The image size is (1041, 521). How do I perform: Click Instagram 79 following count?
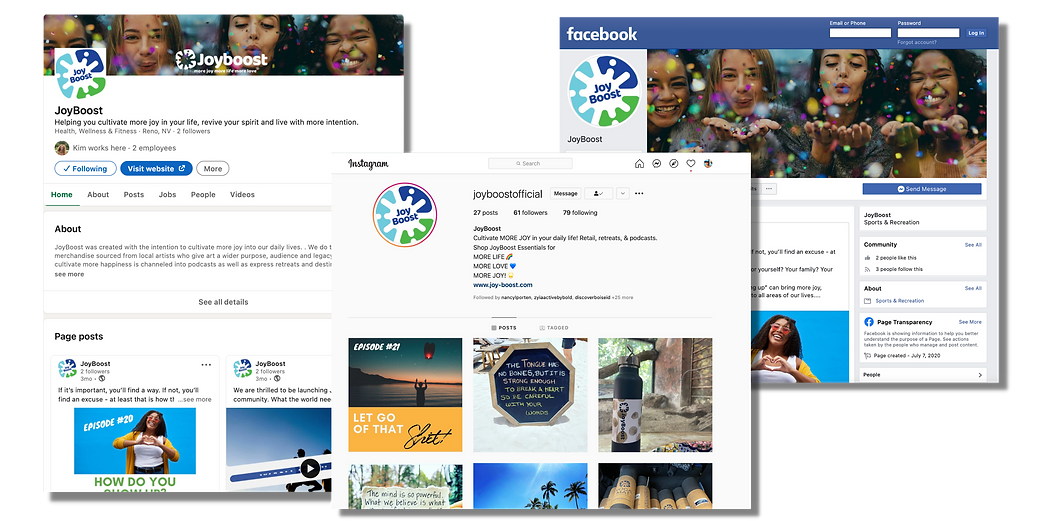coord(580,212)
